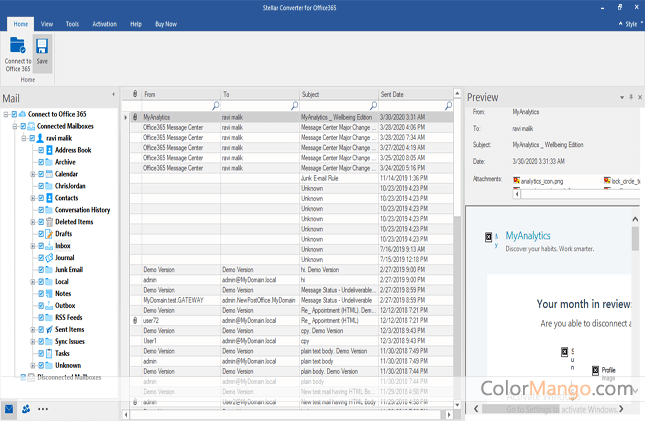Screen dimensions: 645x421
Task: Sort by the Sent Date column header
Action: coord(393,94)
